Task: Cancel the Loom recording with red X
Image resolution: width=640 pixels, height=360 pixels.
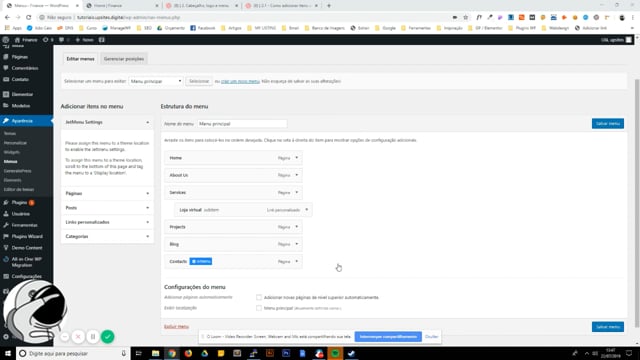Action: (x=78, y=336)
